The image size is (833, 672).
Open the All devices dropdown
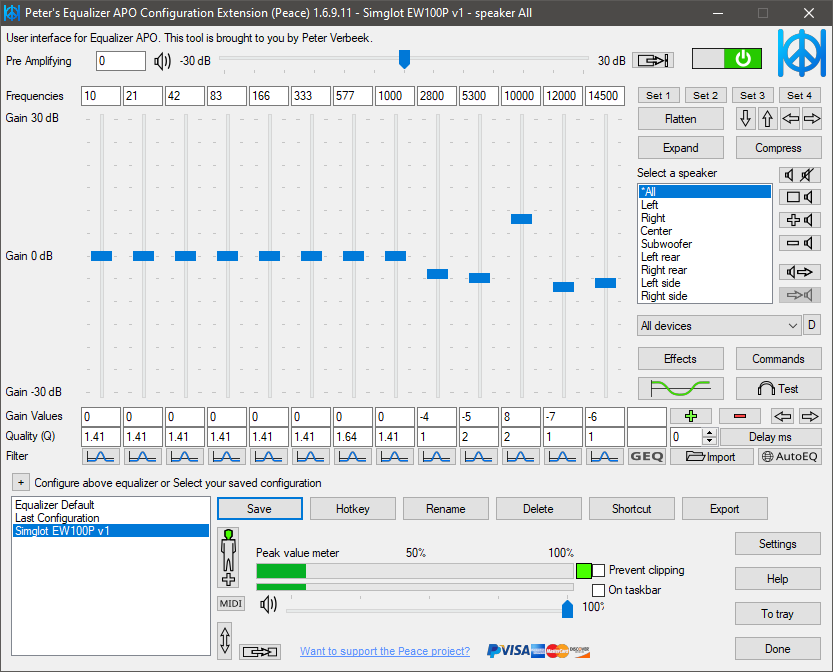720,326
